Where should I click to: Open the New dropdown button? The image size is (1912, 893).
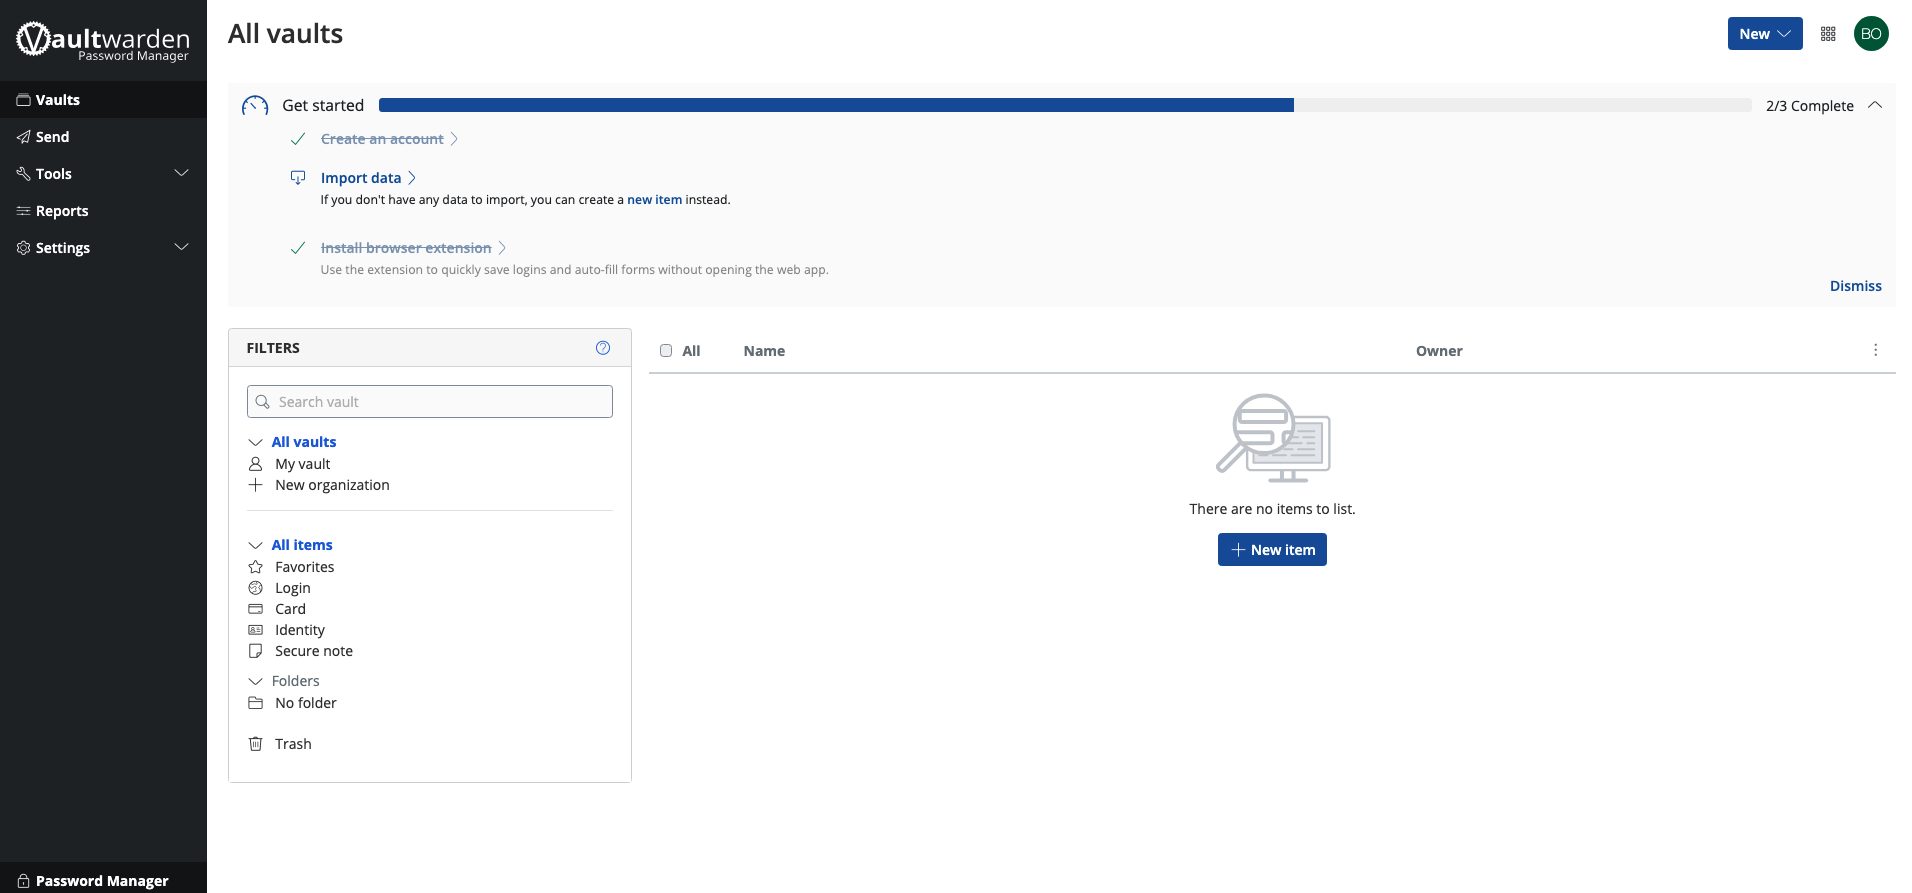coord(1764,34)
